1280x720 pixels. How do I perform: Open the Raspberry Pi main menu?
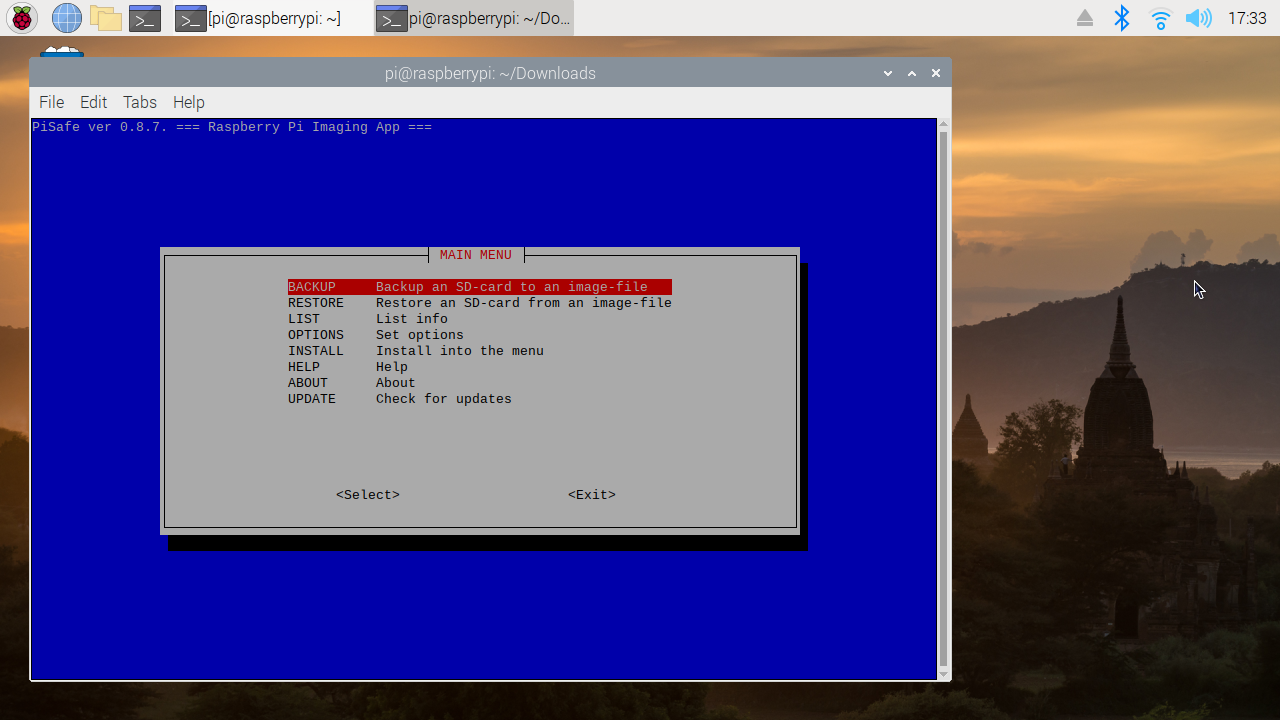coord(21,18)
